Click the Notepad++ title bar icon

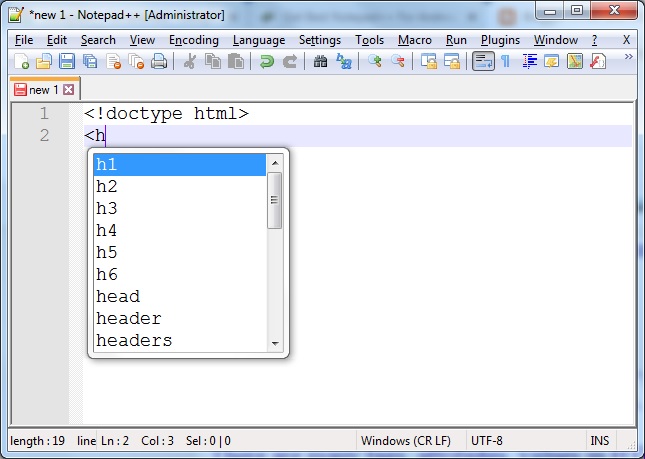pos(16,14)
